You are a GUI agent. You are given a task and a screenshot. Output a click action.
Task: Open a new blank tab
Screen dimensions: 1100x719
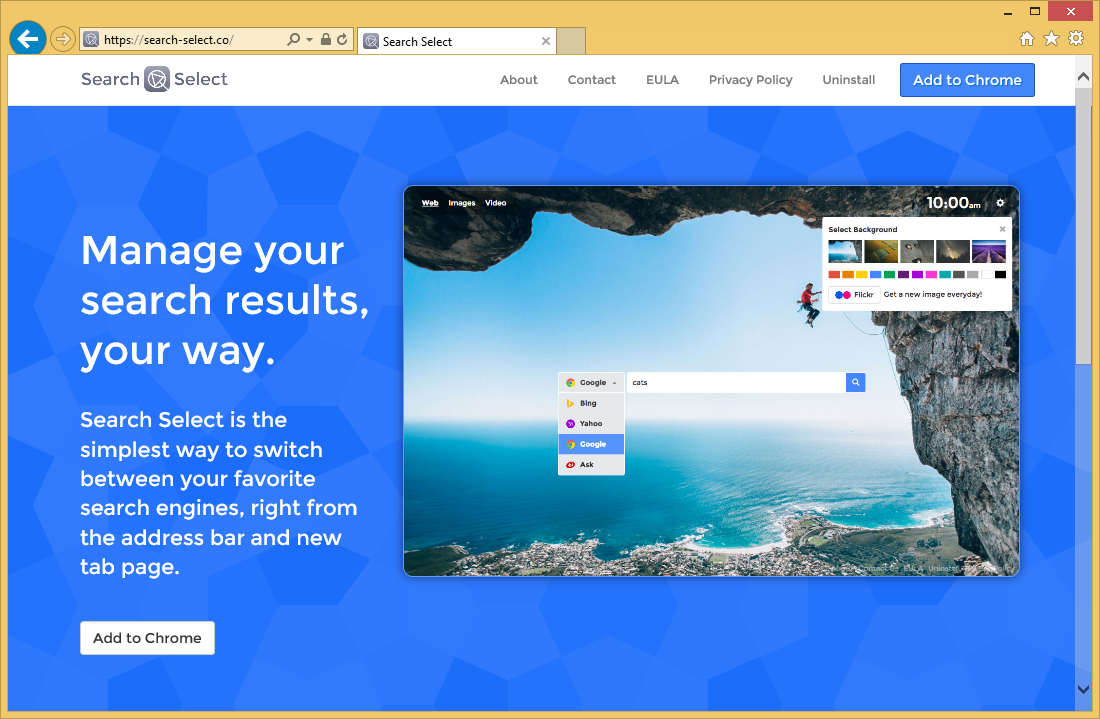pyautogui.click(x=571, y=41)
